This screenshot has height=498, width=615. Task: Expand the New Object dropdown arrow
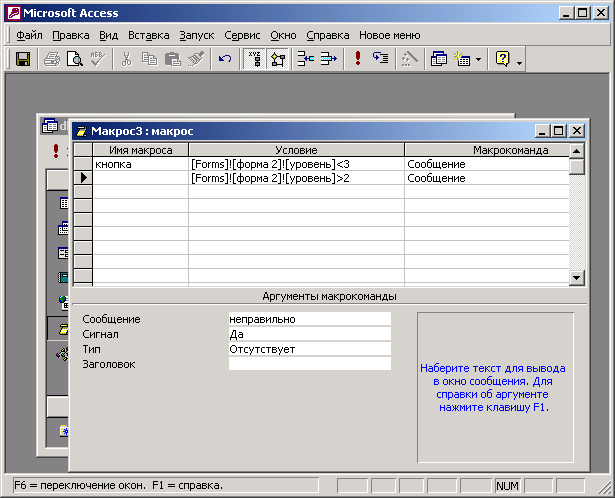pos(478,60)
